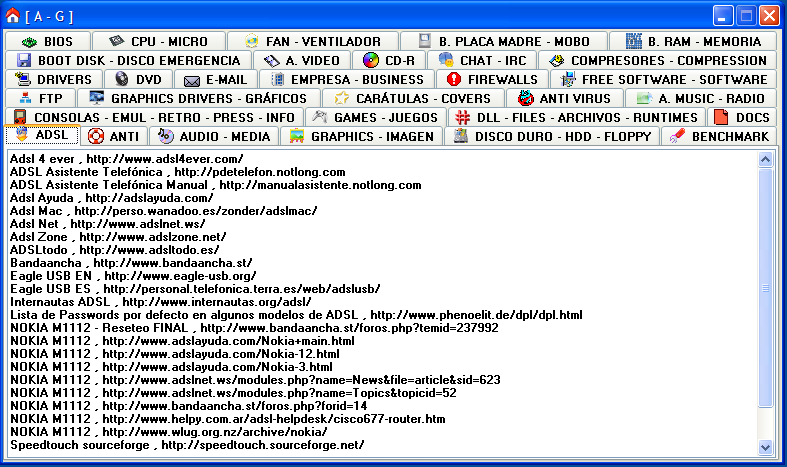Click the DRIVERS tab icon
Viewport: 787px width, 467px height.
[x=23, y=79]
